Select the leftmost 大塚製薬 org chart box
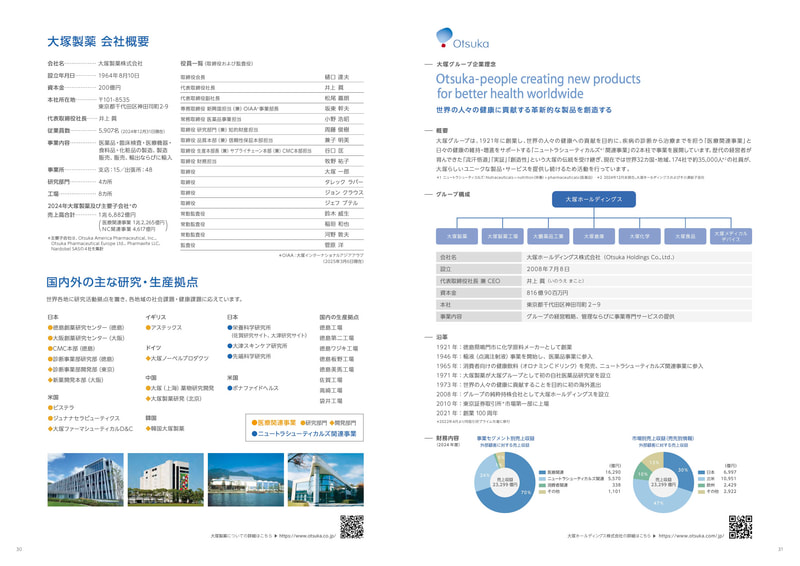Viewport: 800px width, 566px height. (456, 236)
